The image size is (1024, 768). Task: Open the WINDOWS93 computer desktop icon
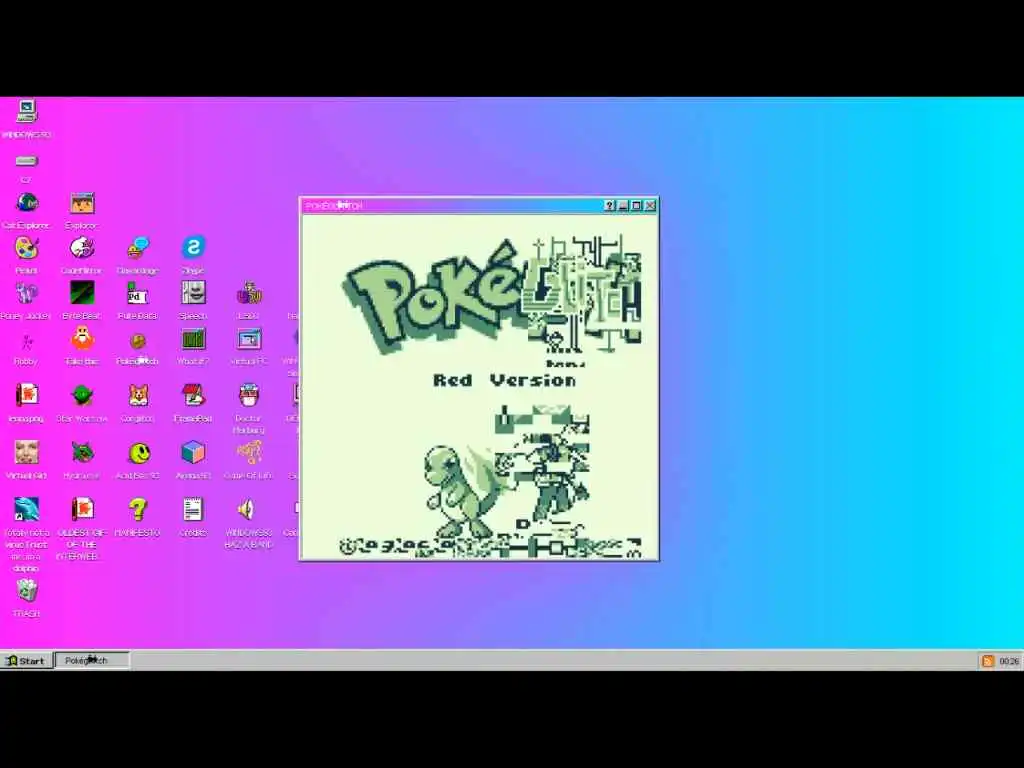point(26,112)
